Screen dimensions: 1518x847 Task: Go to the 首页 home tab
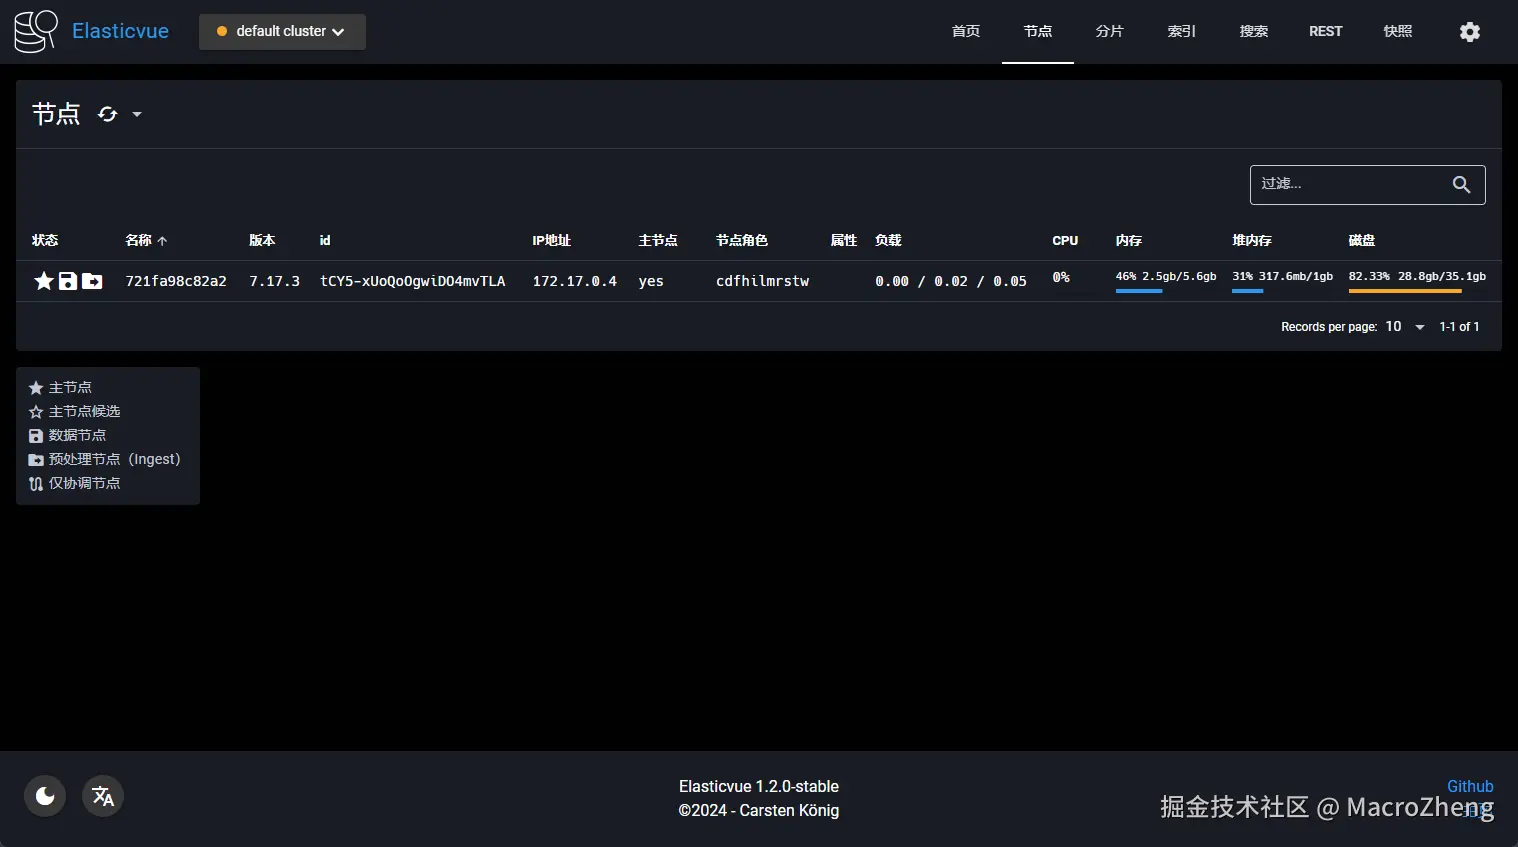pos(966,32)
